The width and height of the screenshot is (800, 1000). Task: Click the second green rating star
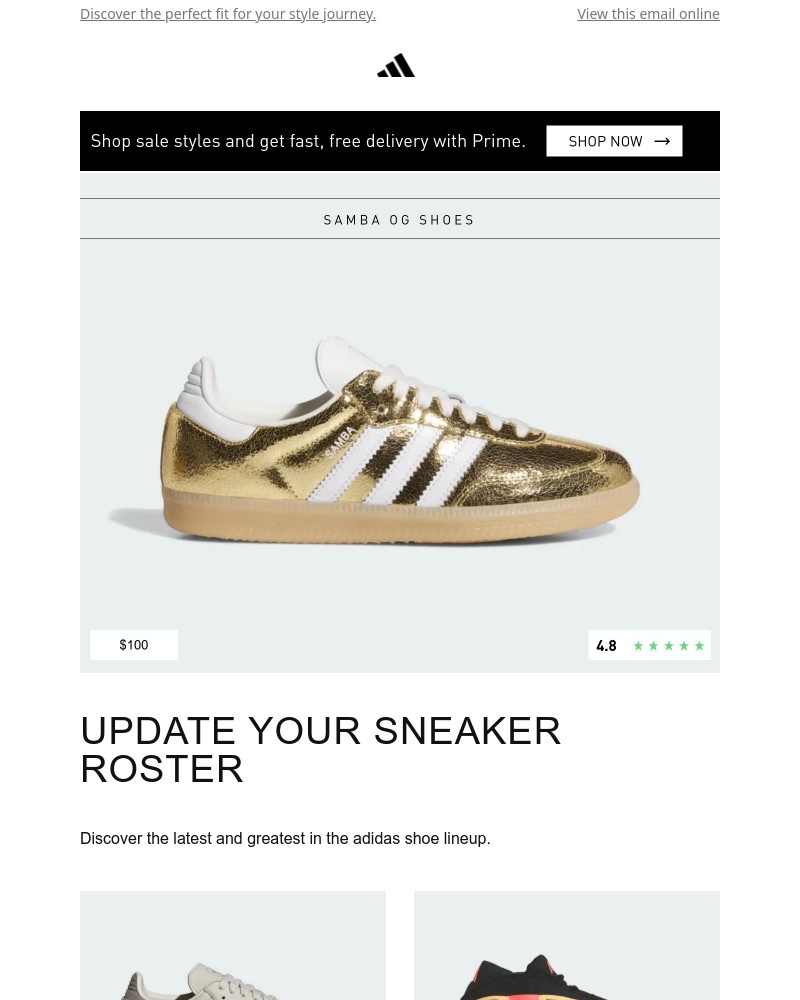(x=654, y=646)
